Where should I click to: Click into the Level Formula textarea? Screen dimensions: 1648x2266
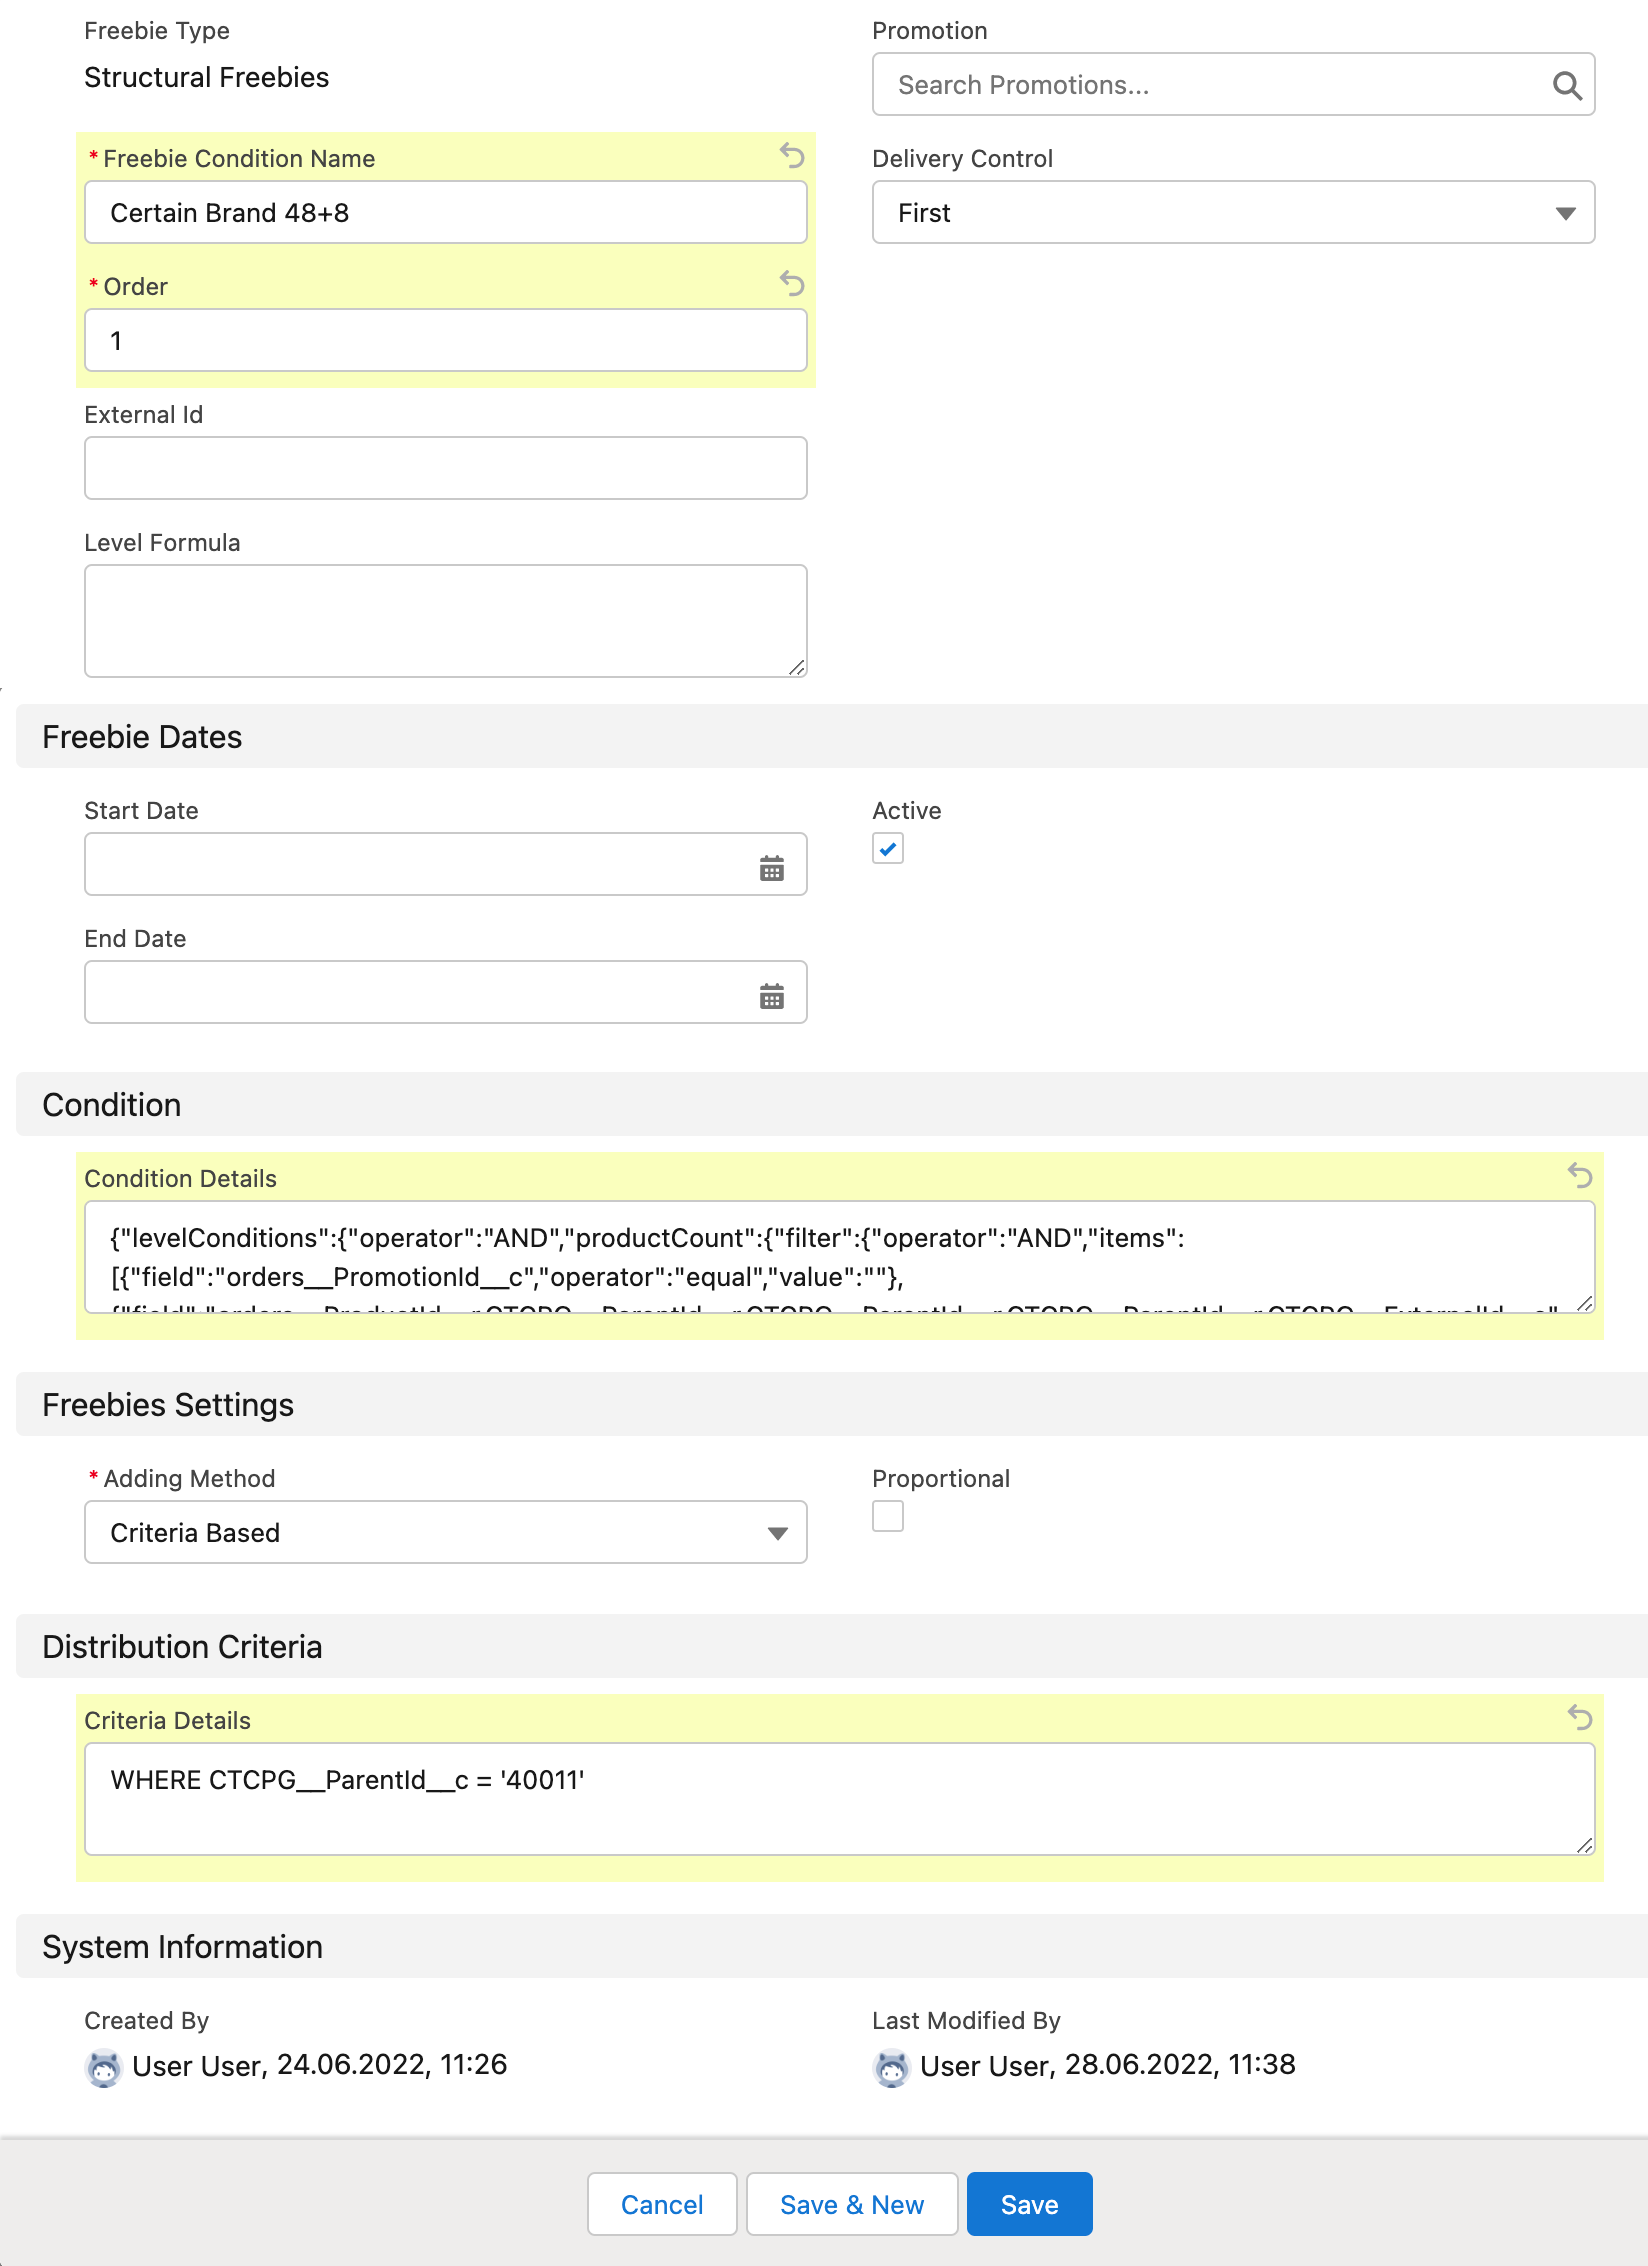pyautogui.click(x=445, y=620)
